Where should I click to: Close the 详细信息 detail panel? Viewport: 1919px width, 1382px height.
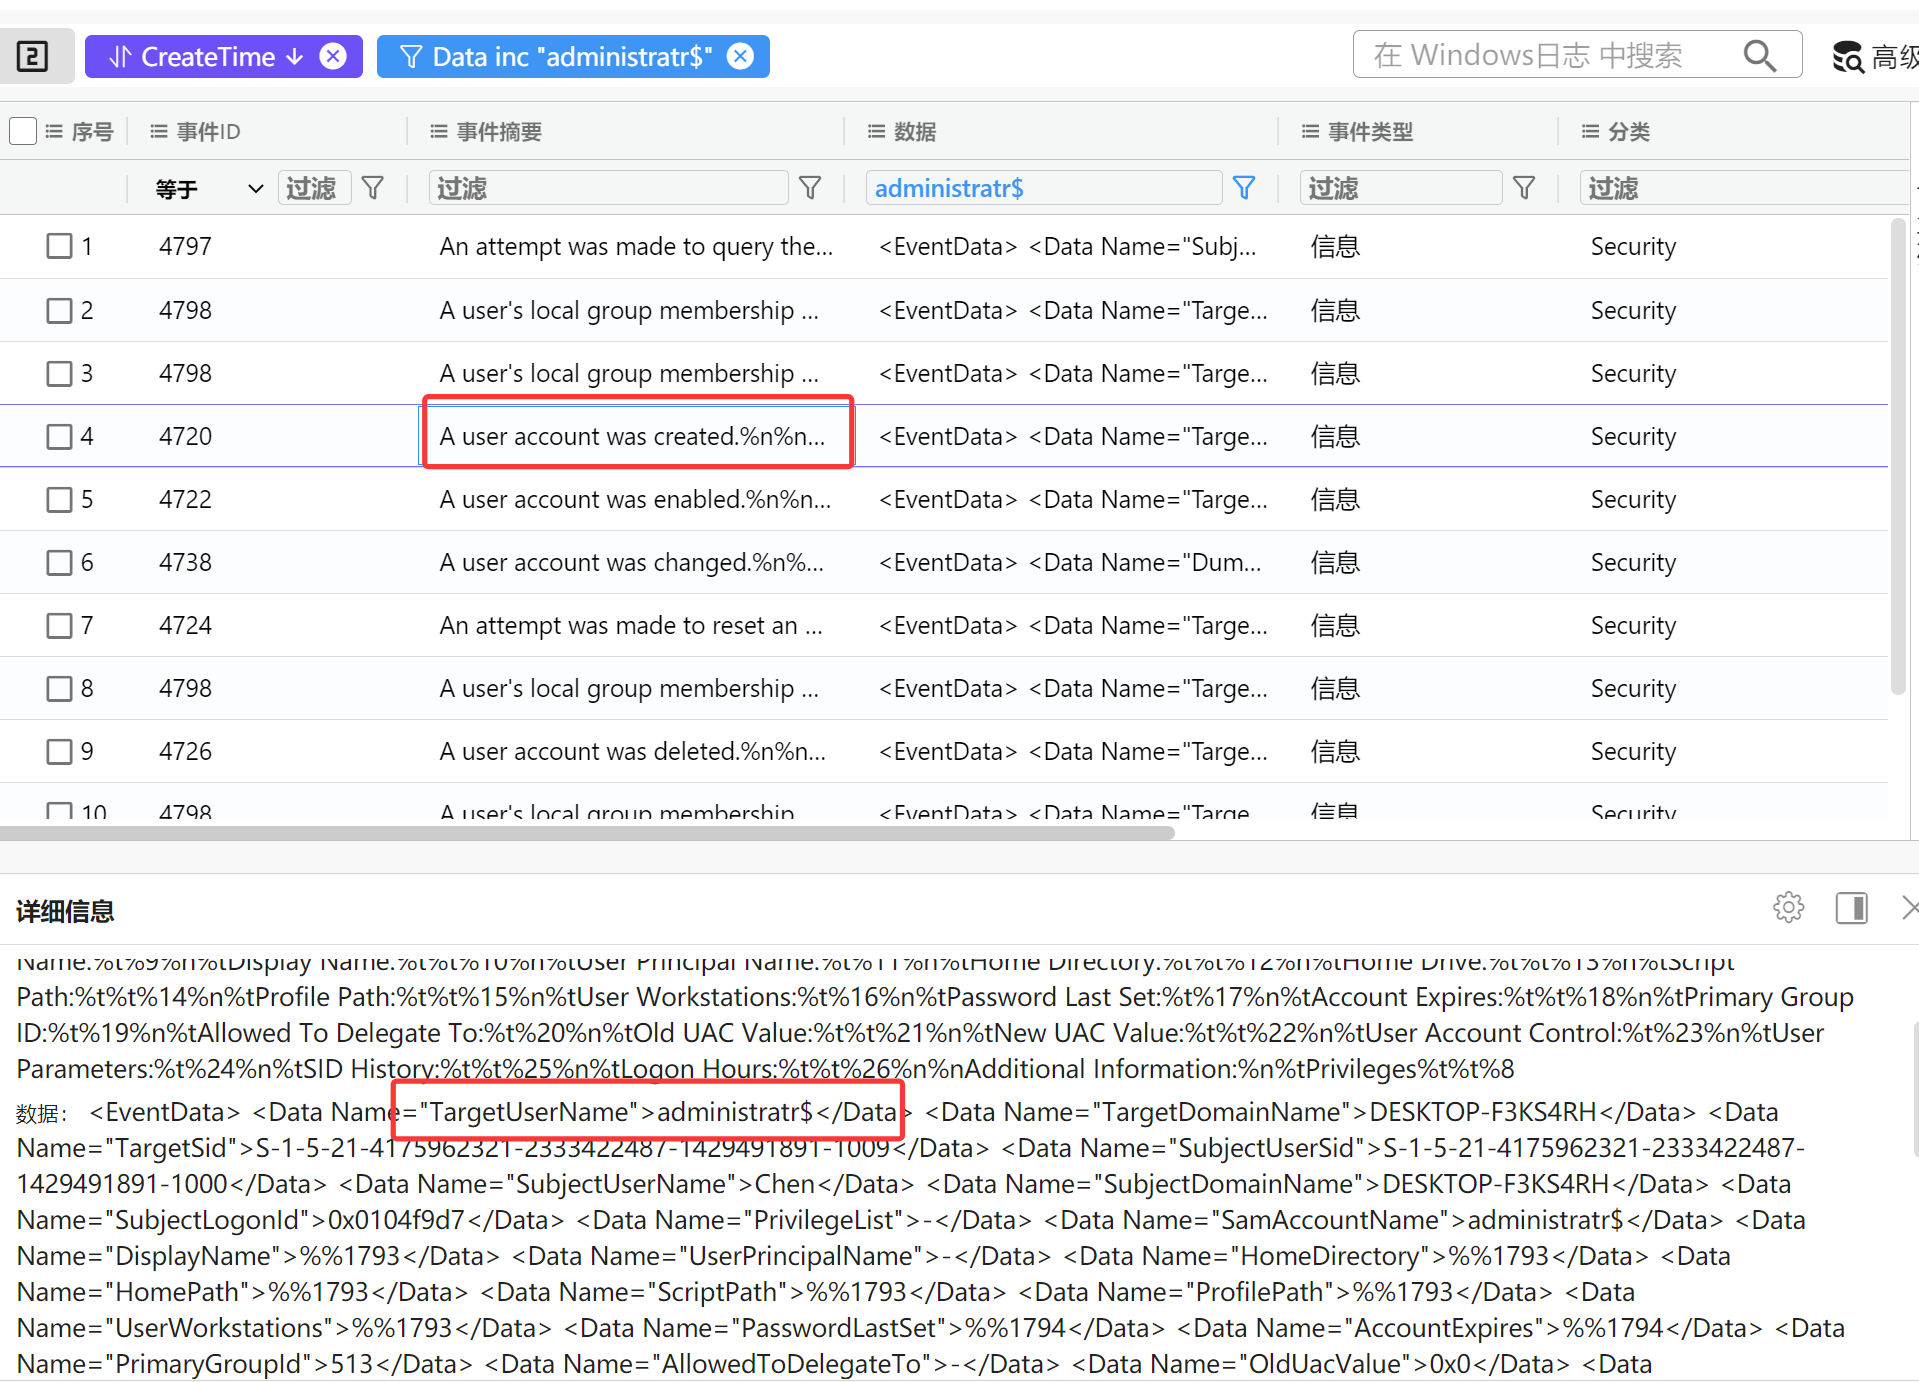(1909, 907)
